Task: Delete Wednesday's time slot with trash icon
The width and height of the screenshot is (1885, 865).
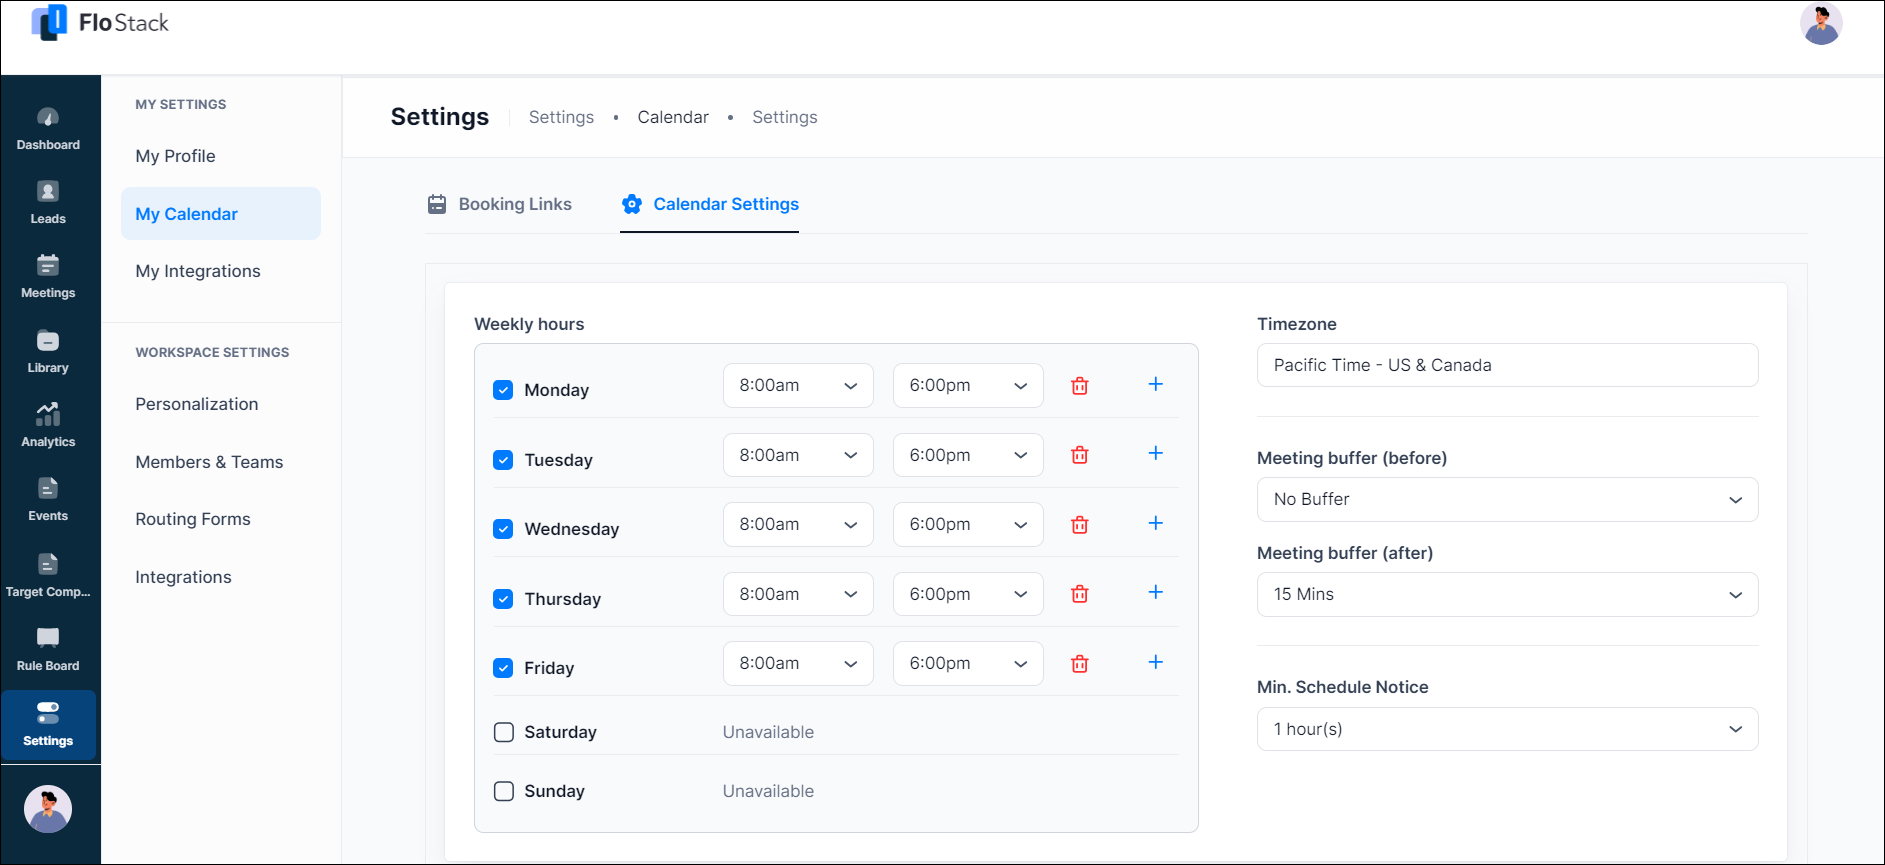Action: 1080,525
